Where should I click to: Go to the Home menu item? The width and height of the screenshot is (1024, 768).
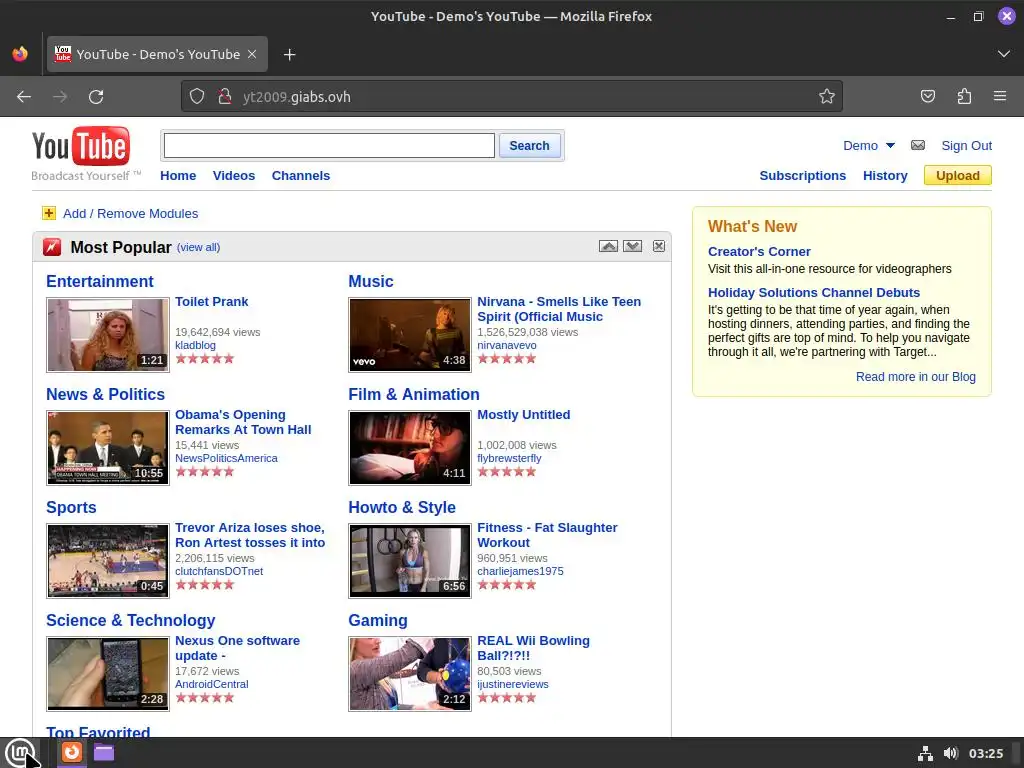[178, 176]
